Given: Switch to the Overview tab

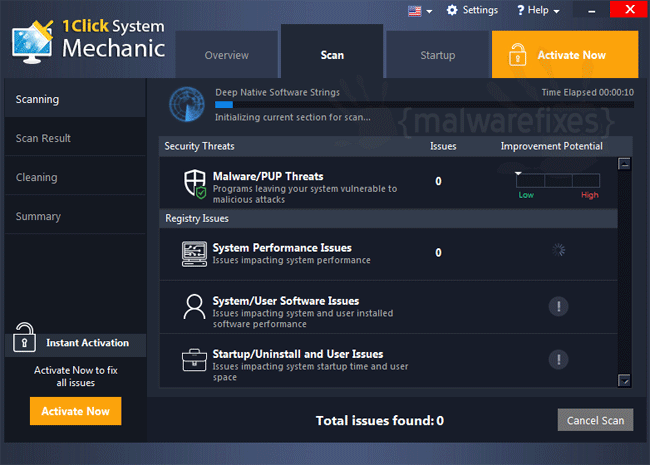Looking at the screenshot, I should [x=227, y=55].
